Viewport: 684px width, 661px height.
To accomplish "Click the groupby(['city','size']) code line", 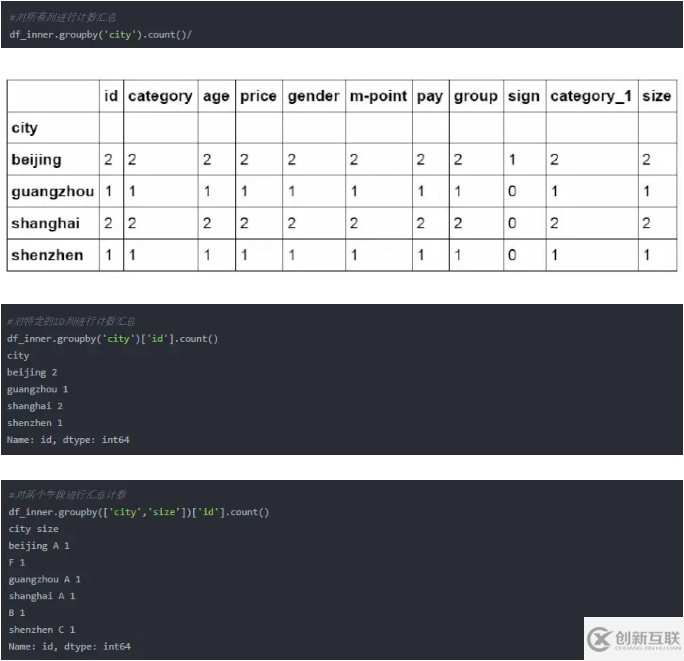I will [138, 512].
